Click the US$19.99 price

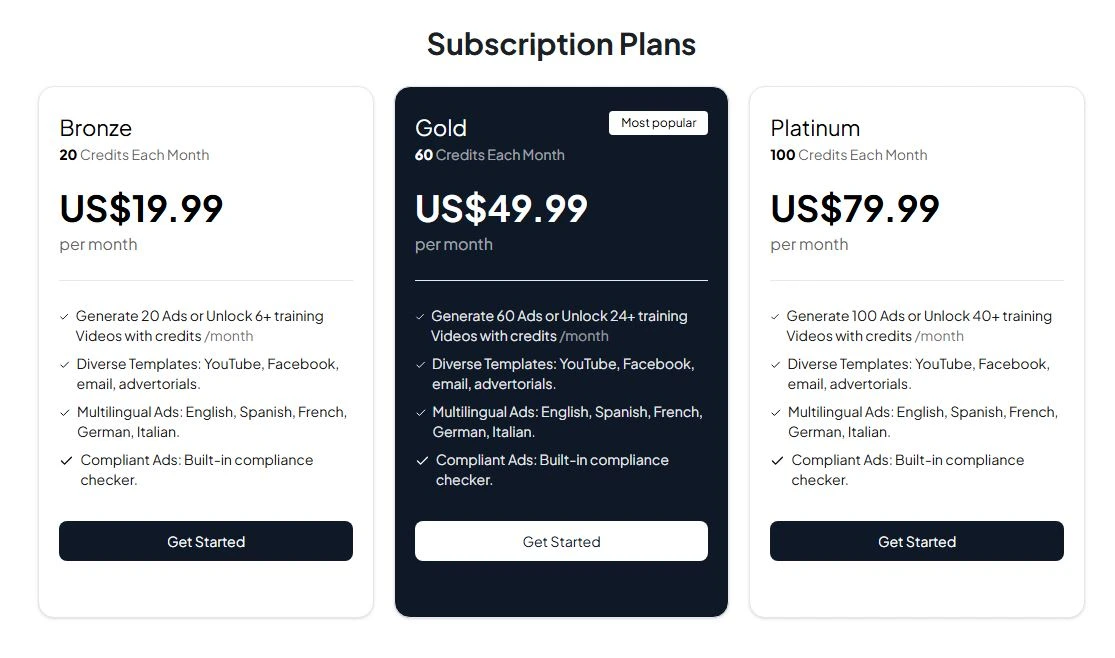(141, 208)
